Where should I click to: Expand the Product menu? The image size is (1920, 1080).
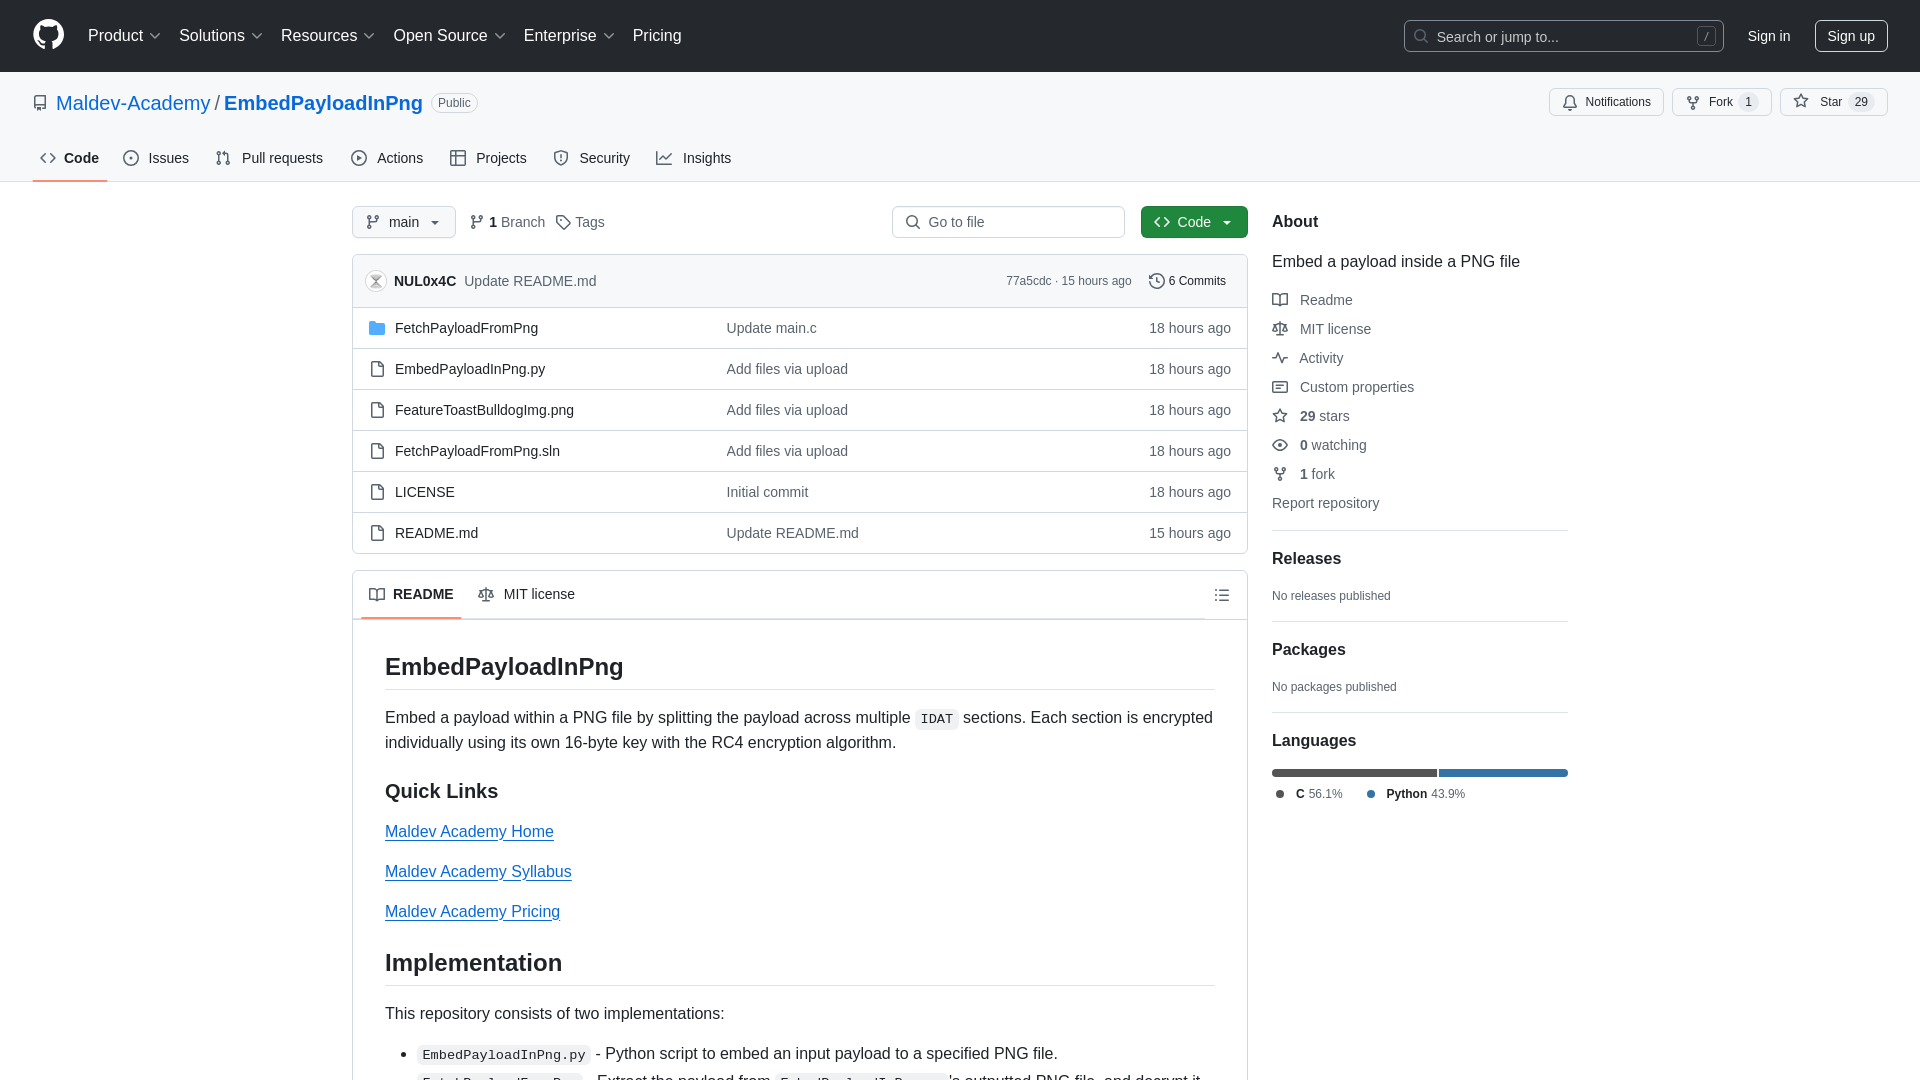click(x=124, y=36)
